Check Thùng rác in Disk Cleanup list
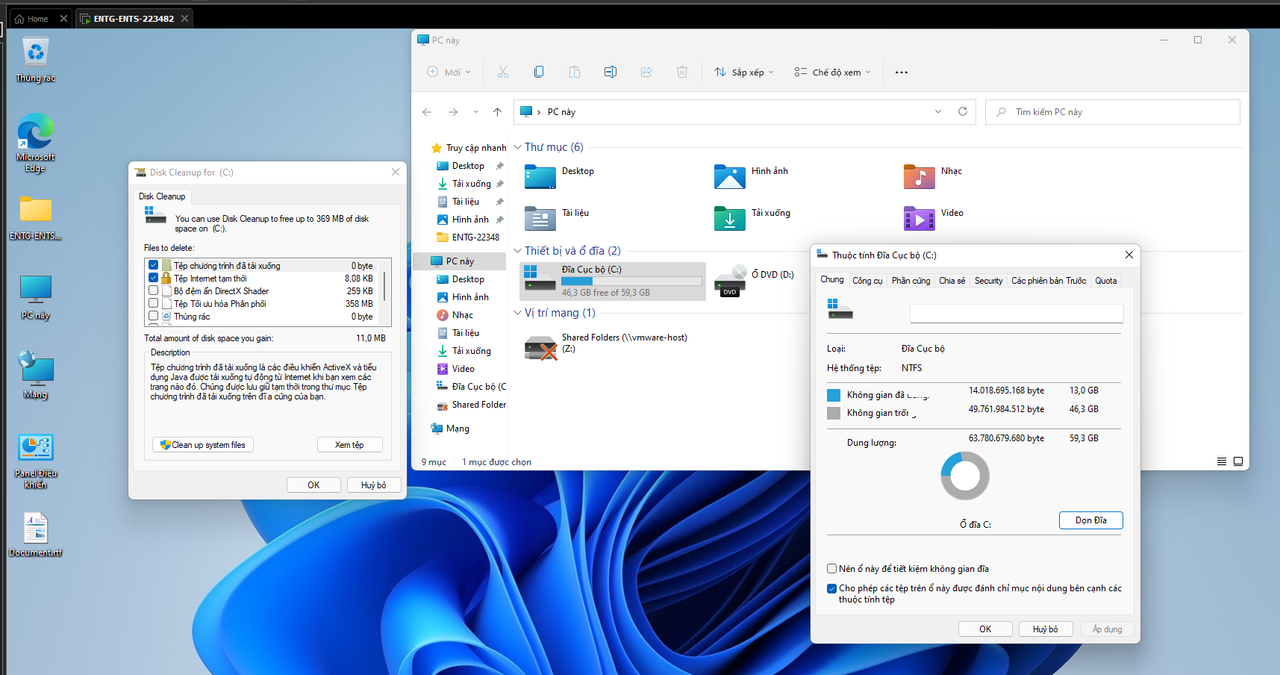1280x675 pixels. (153, 316)
